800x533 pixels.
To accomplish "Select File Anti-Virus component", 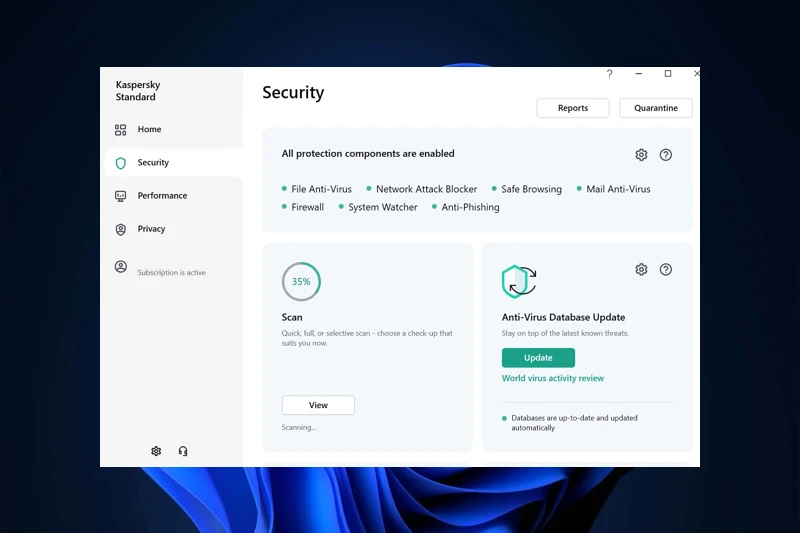I will pyautogui.click(x=317, y=189).
